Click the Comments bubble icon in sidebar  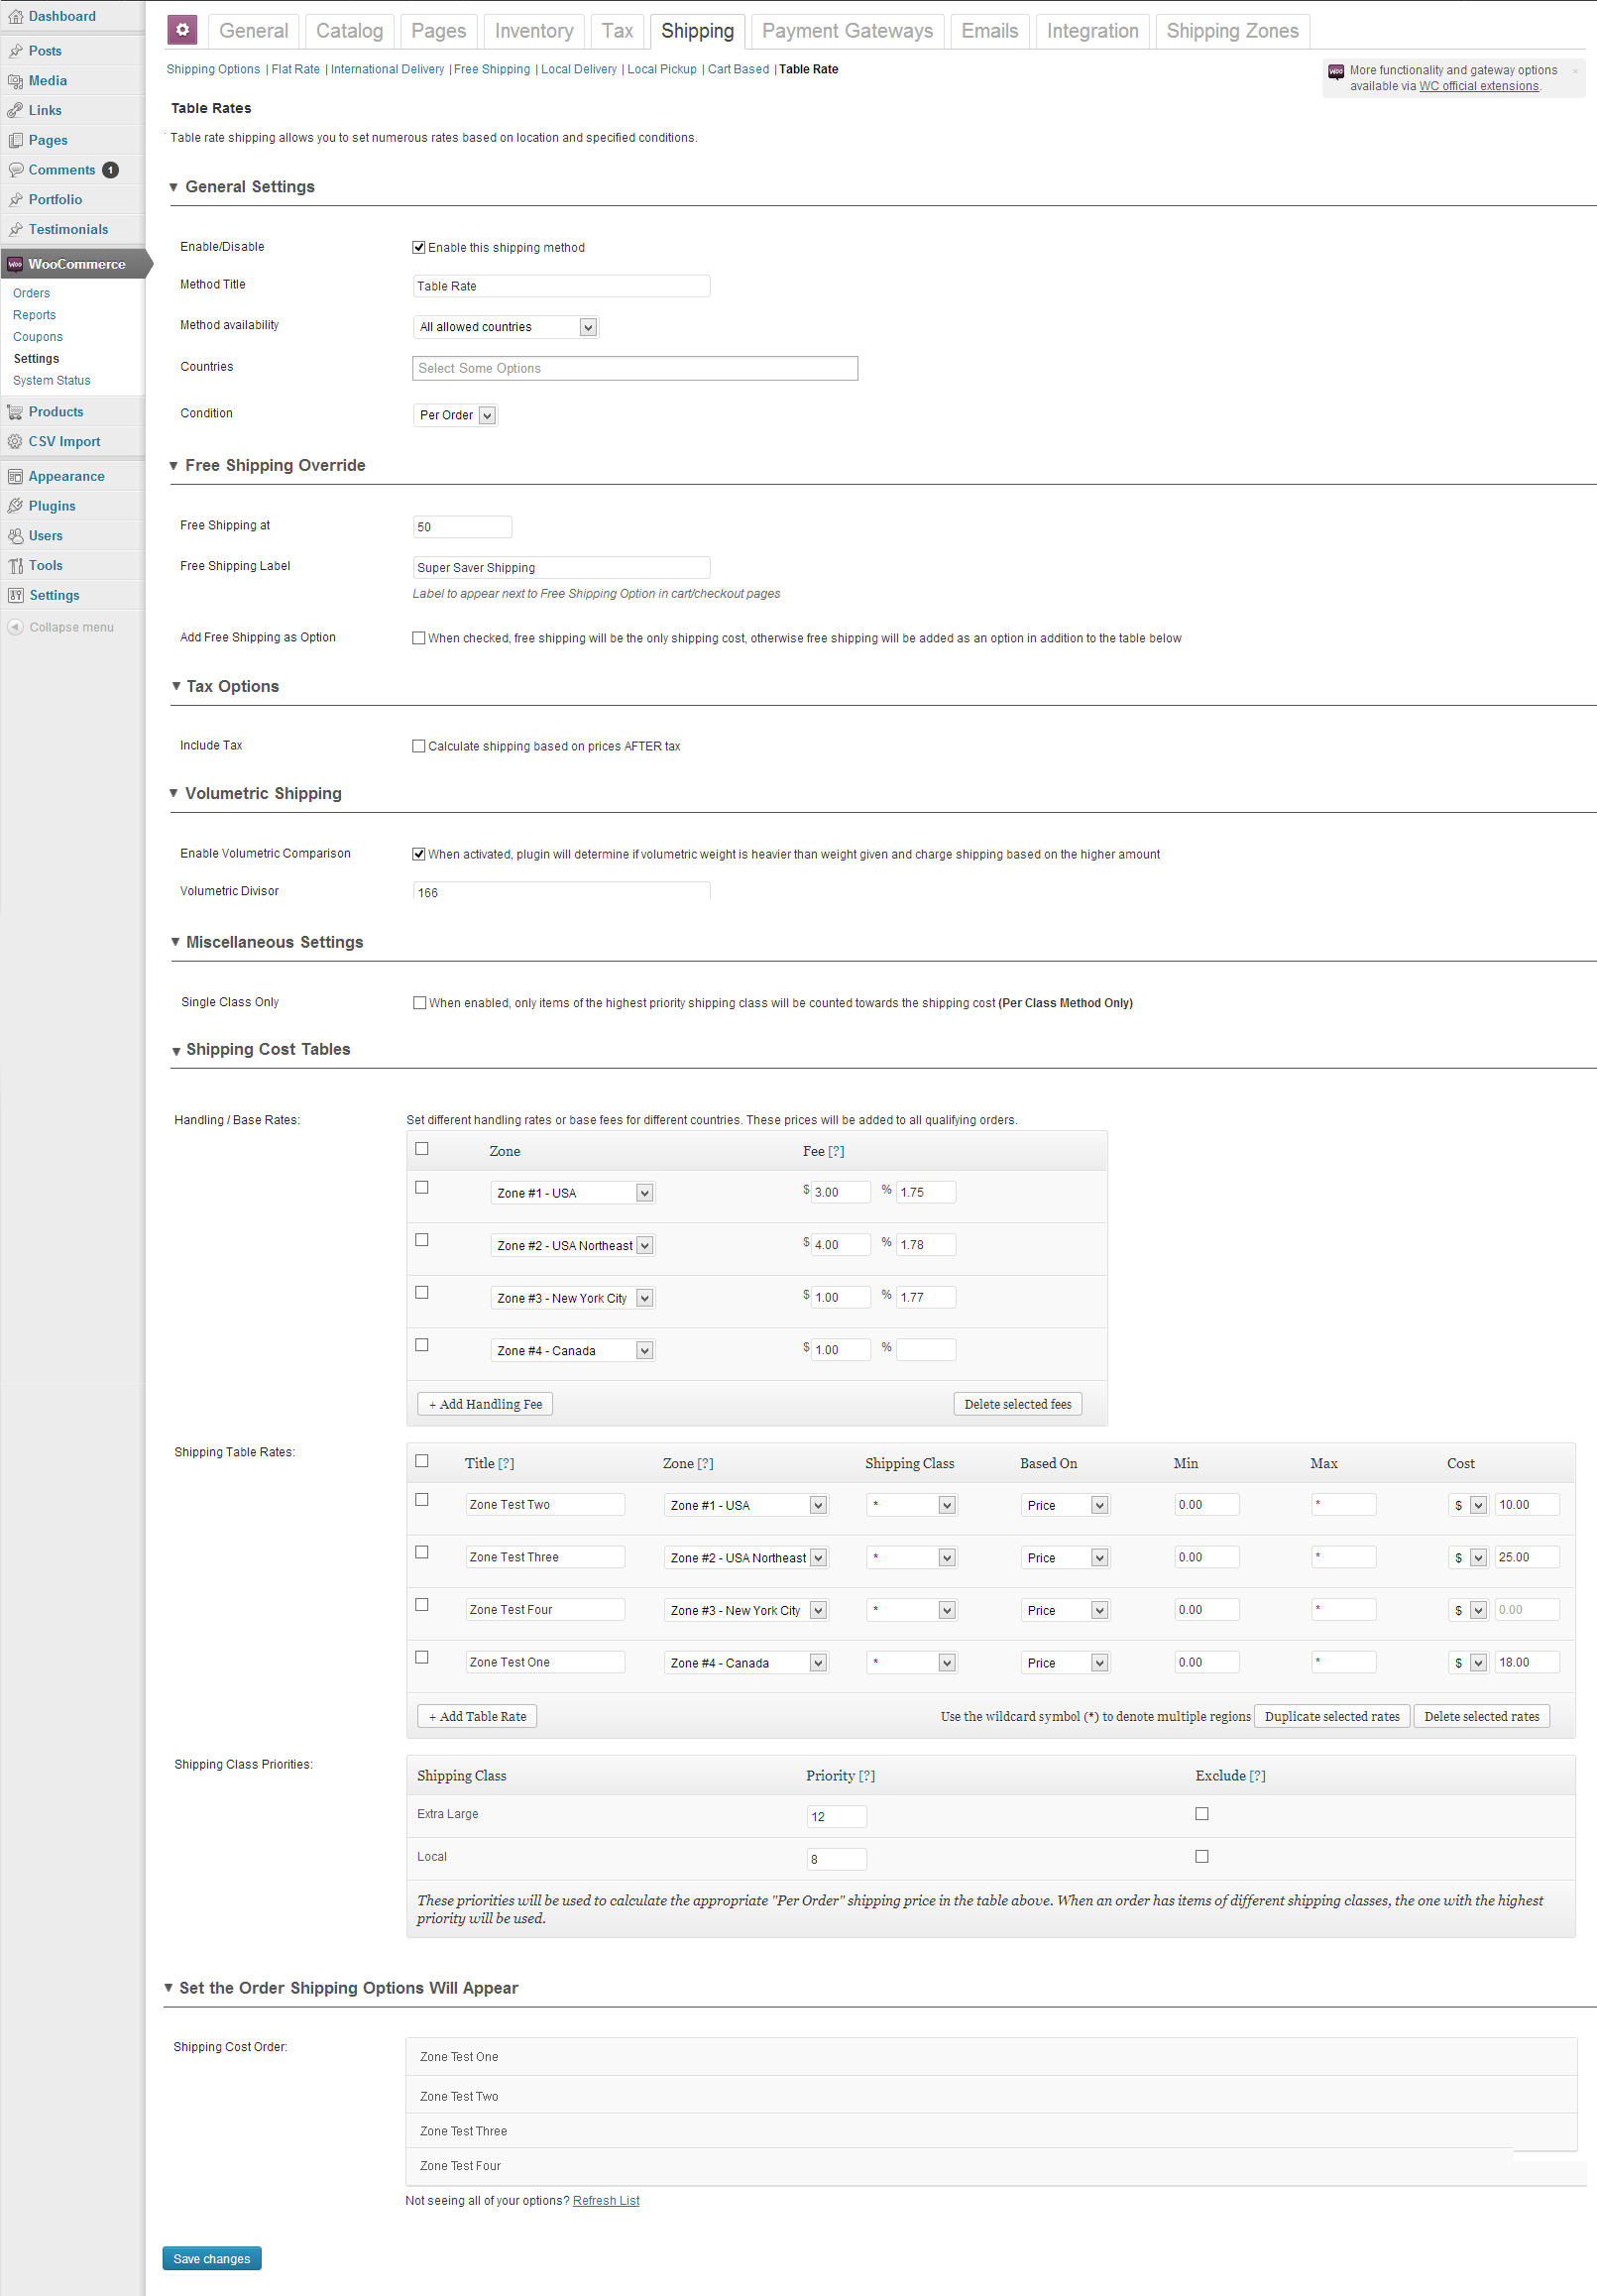point(15,170)
